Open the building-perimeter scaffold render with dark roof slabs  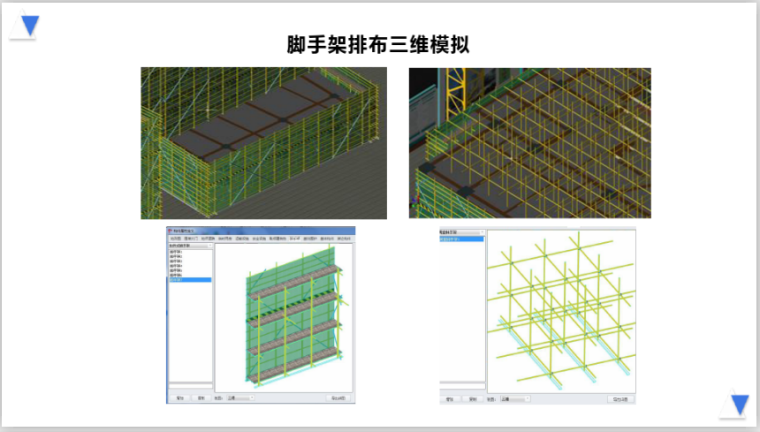pyautogui.click(x=264, y=143)
